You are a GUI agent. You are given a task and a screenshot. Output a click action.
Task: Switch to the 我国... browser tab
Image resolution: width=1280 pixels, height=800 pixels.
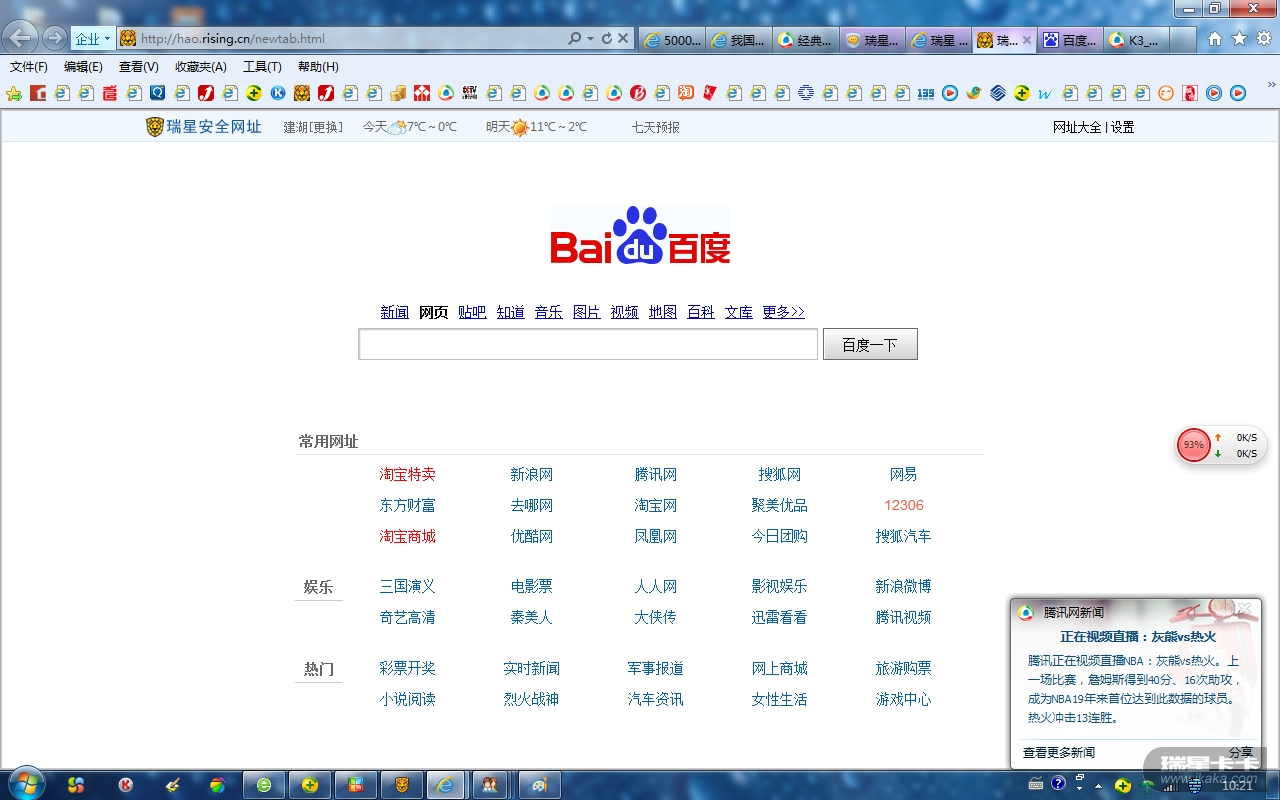(738, 40)
